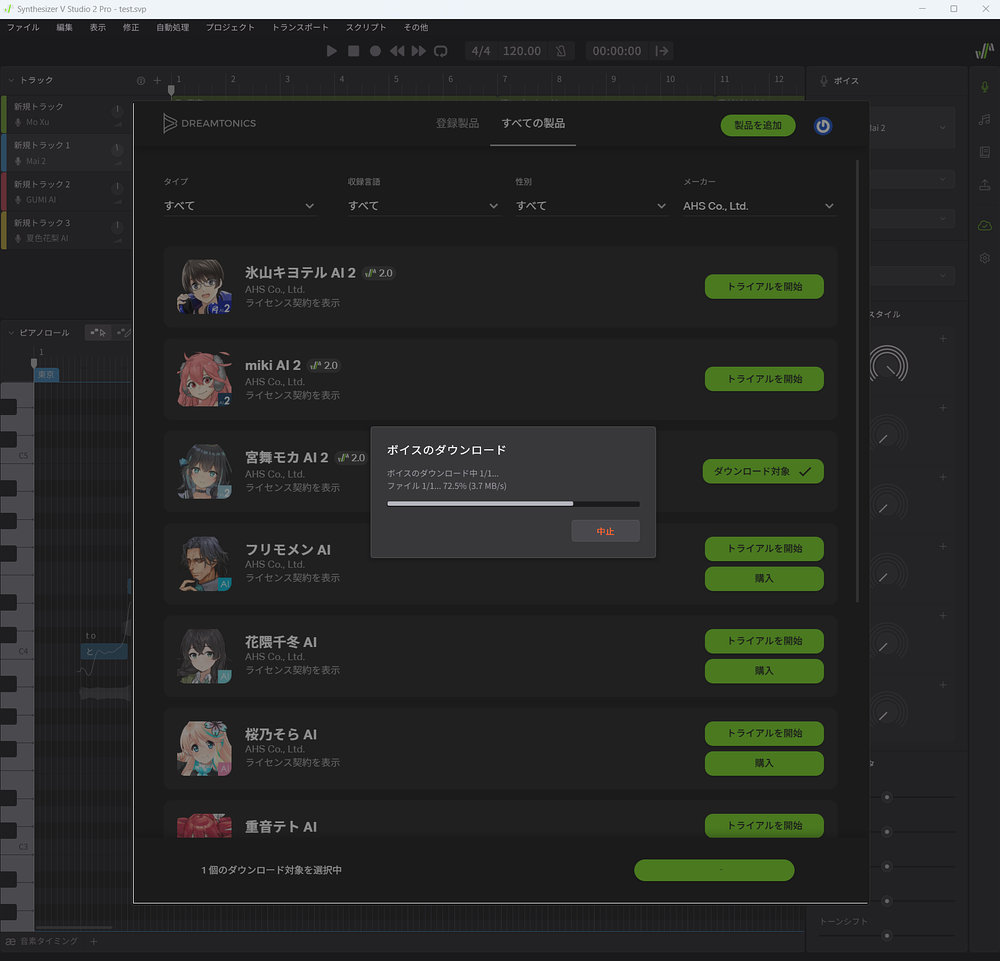Viewport: 1000px width, 961px height.
Task: Click the 120.00 tempo field
Action: click(522, 51)
